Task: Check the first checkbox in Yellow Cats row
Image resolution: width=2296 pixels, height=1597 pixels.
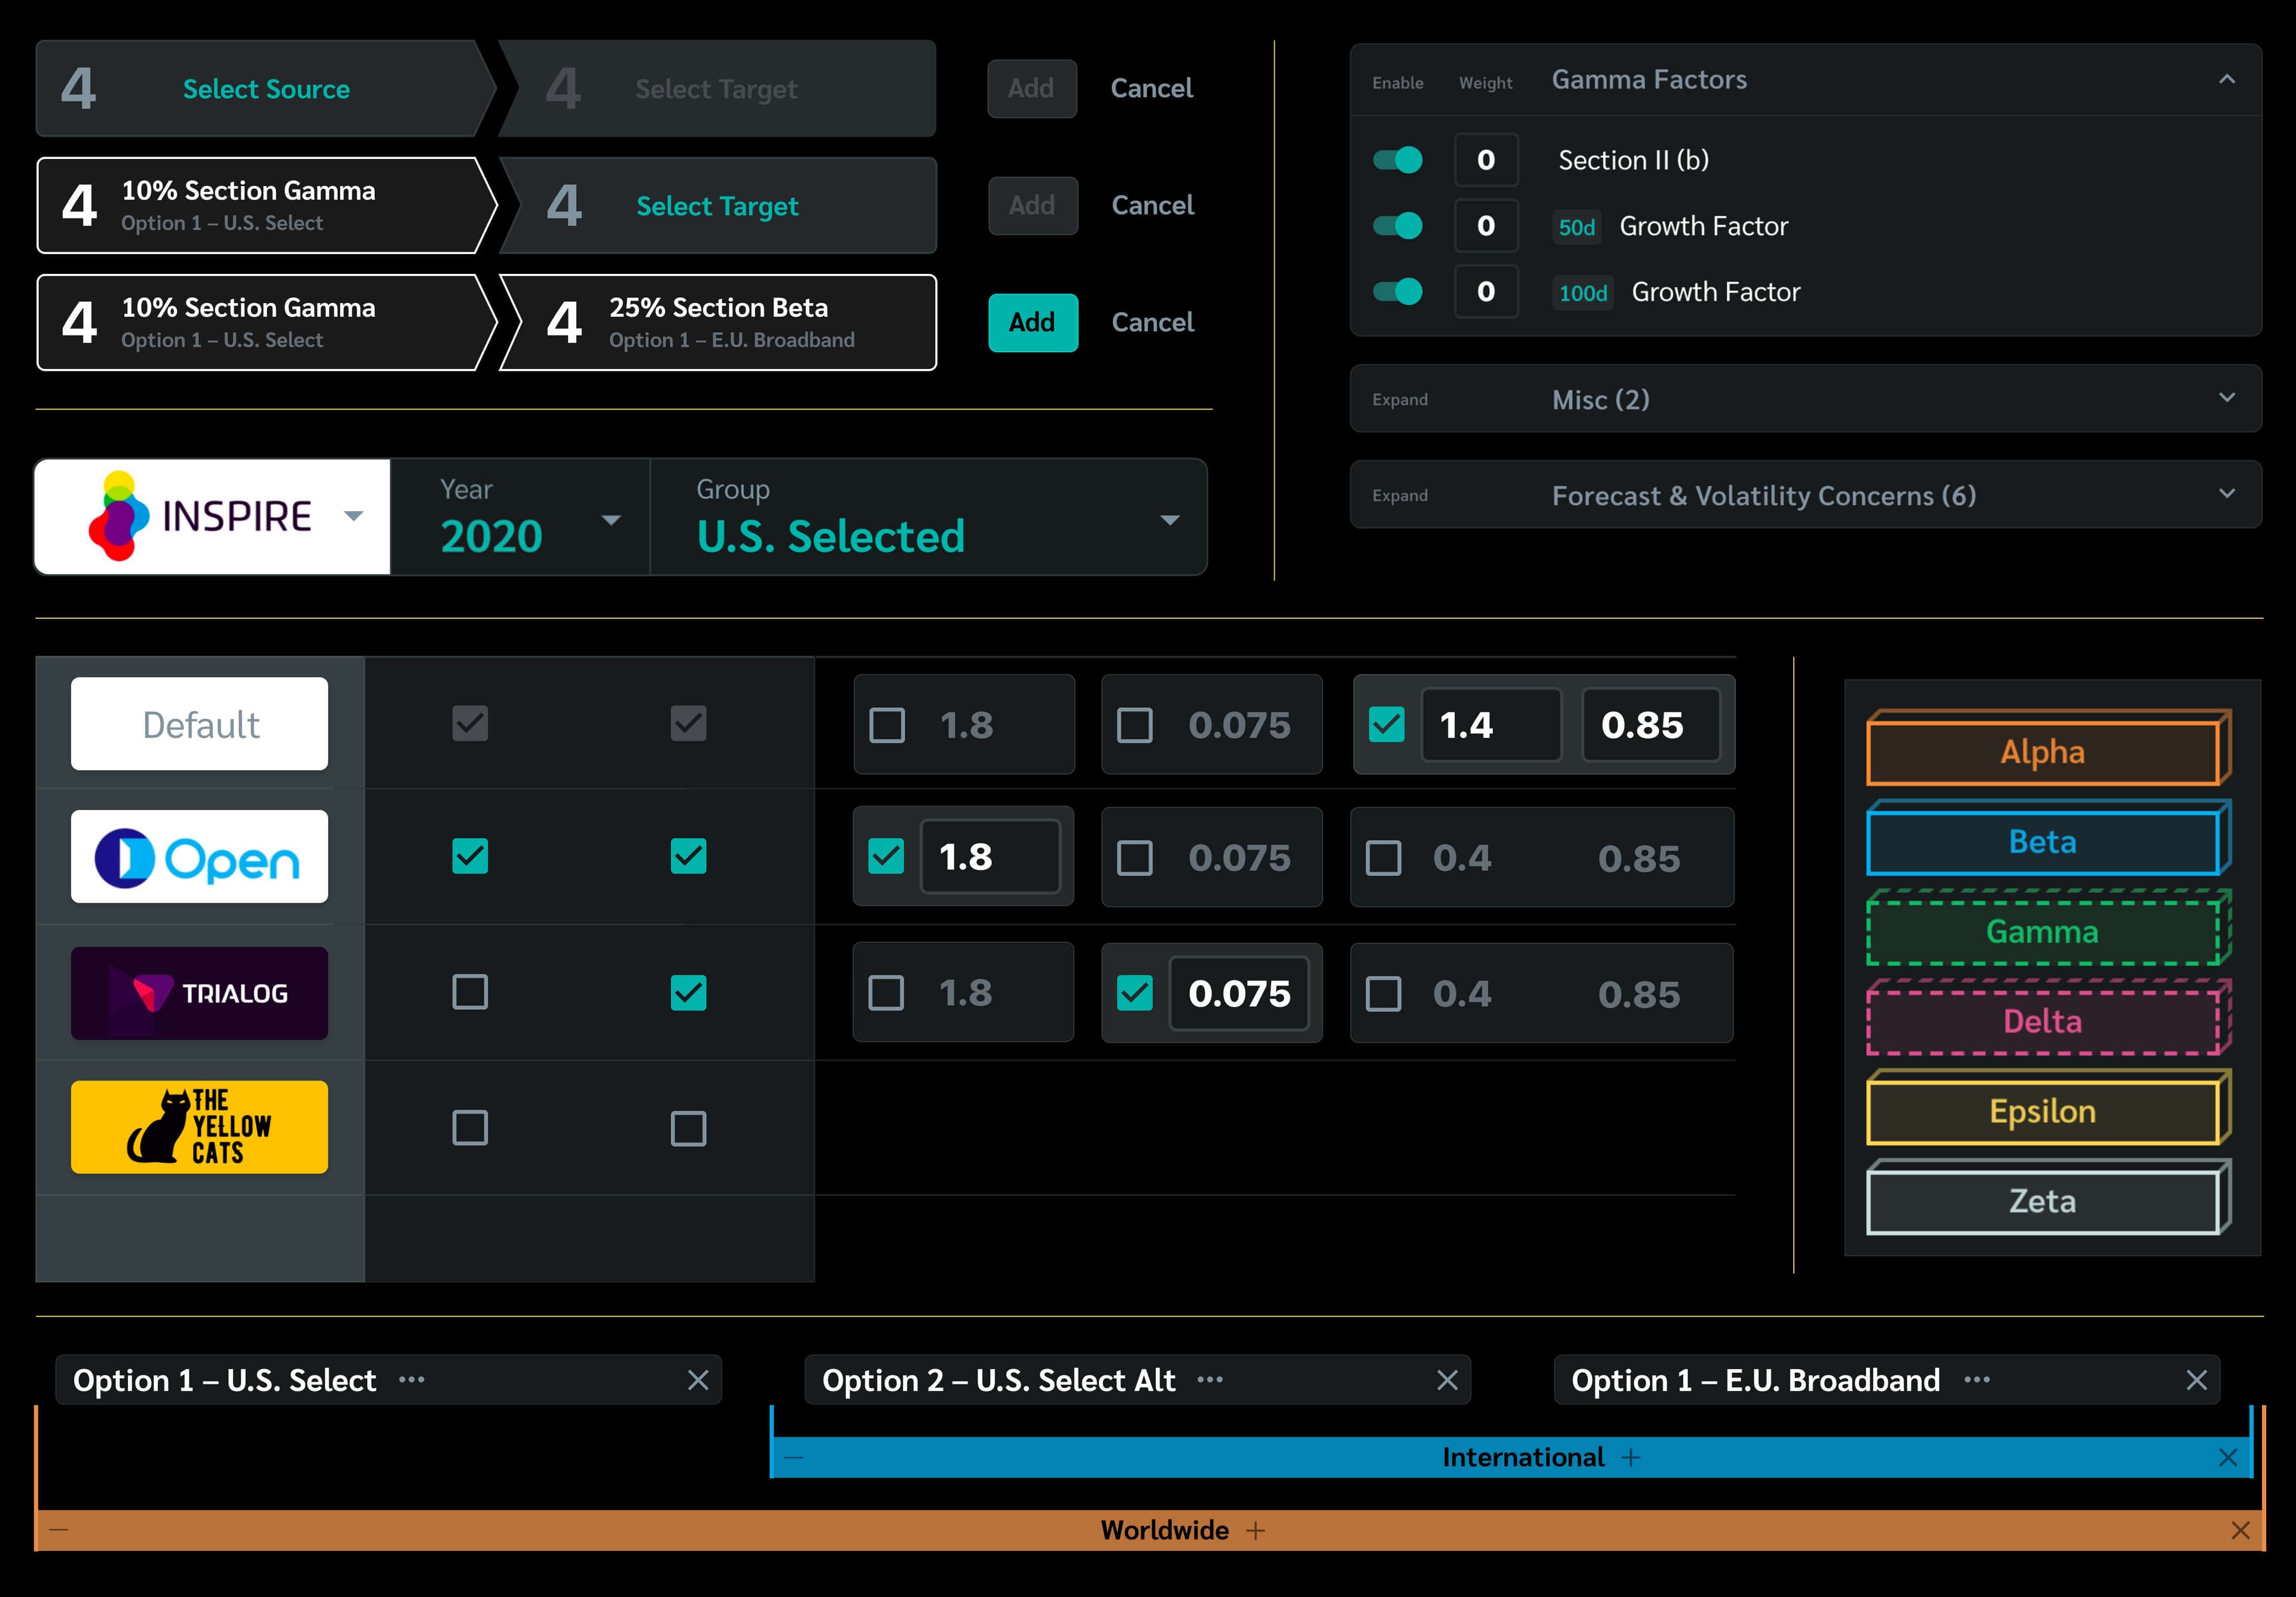Action: (470, 1128)
